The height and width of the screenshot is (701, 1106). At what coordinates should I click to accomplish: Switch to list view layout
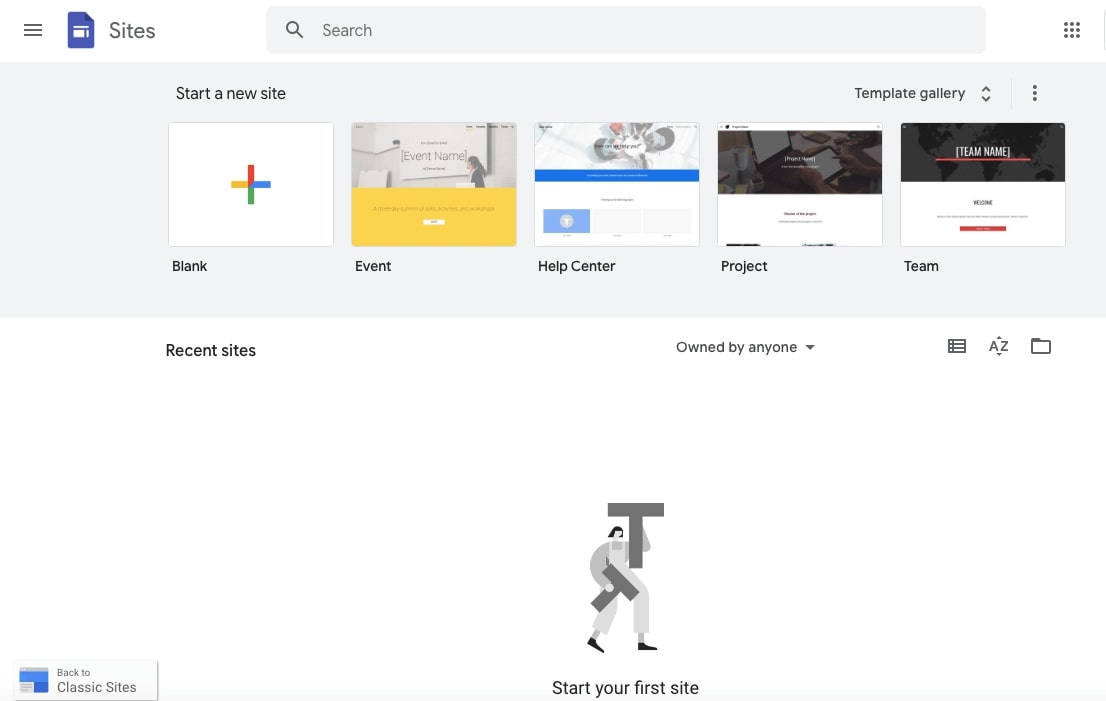(x=957, y=346)
